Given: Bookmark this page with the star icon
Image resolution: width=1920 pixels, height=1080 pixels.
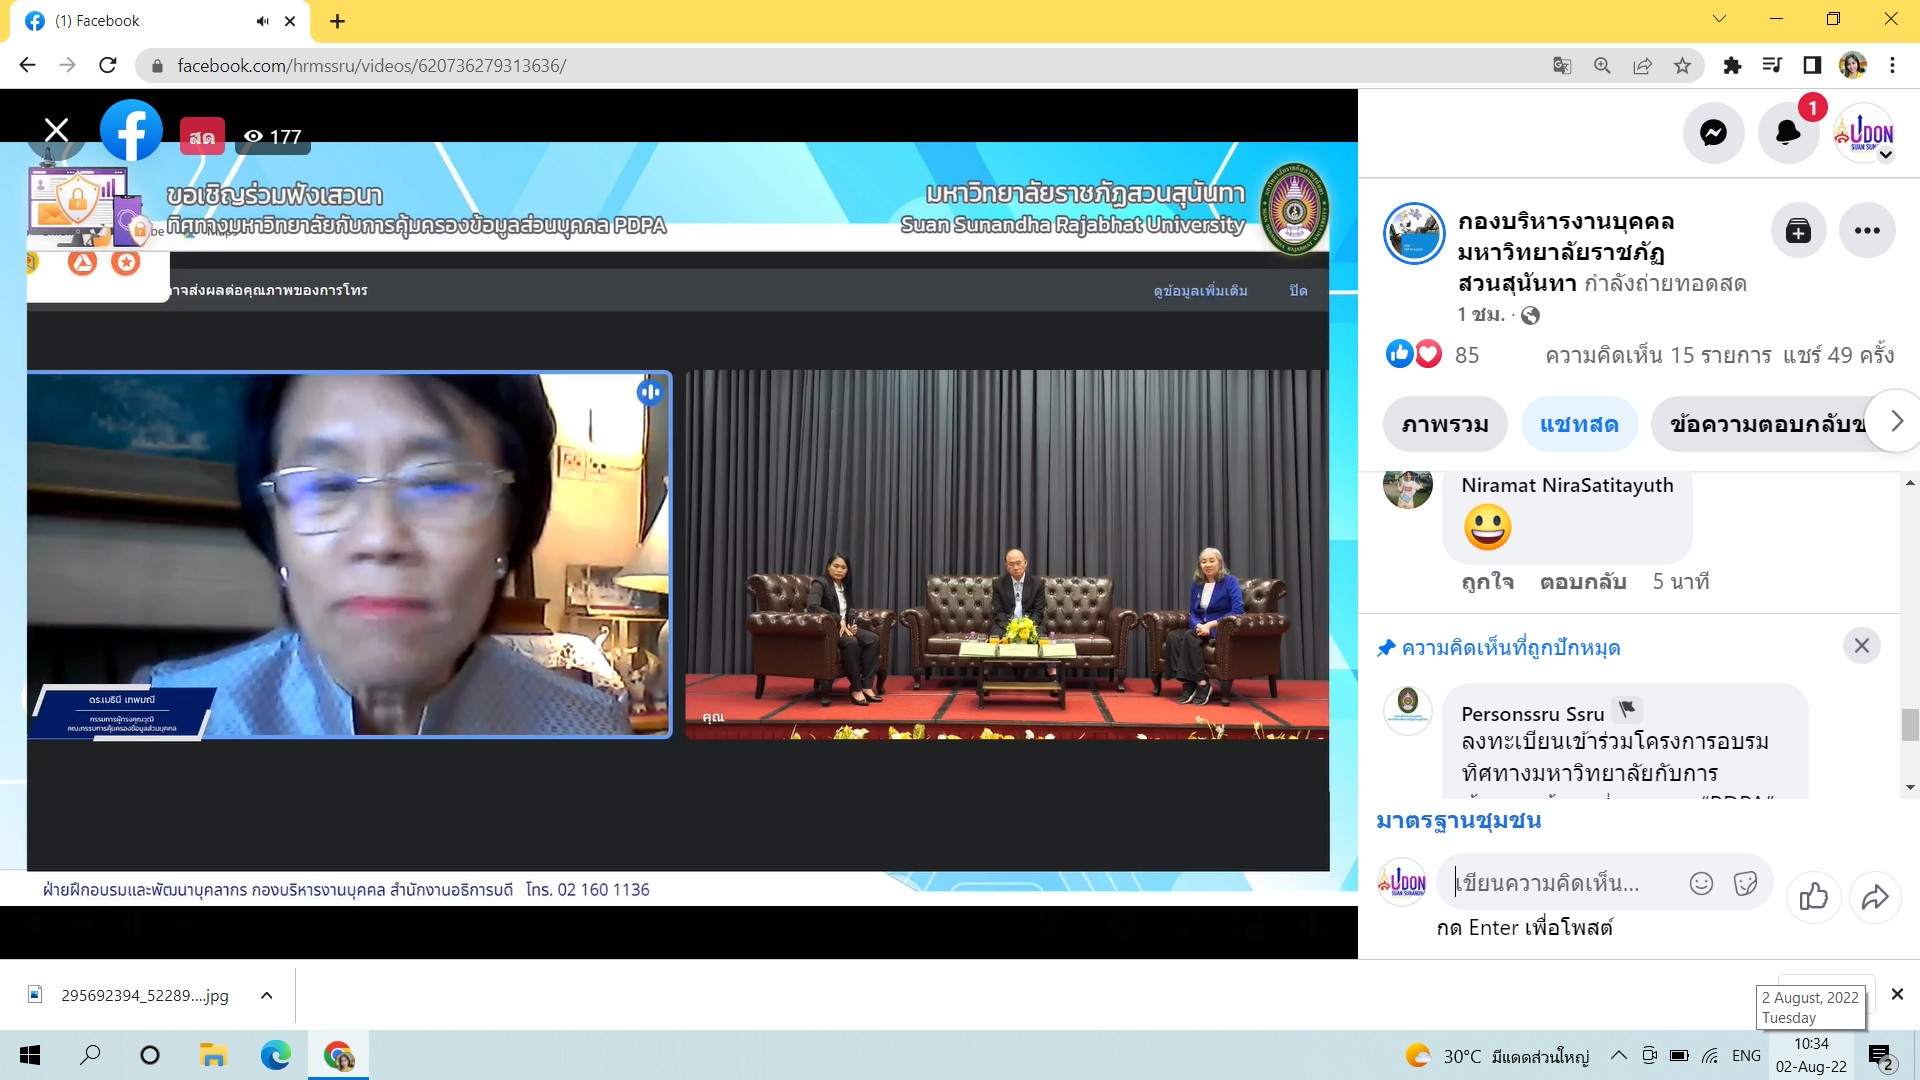Looking at the screenshot, I should pyautogui.click(x=1682, y=66).
